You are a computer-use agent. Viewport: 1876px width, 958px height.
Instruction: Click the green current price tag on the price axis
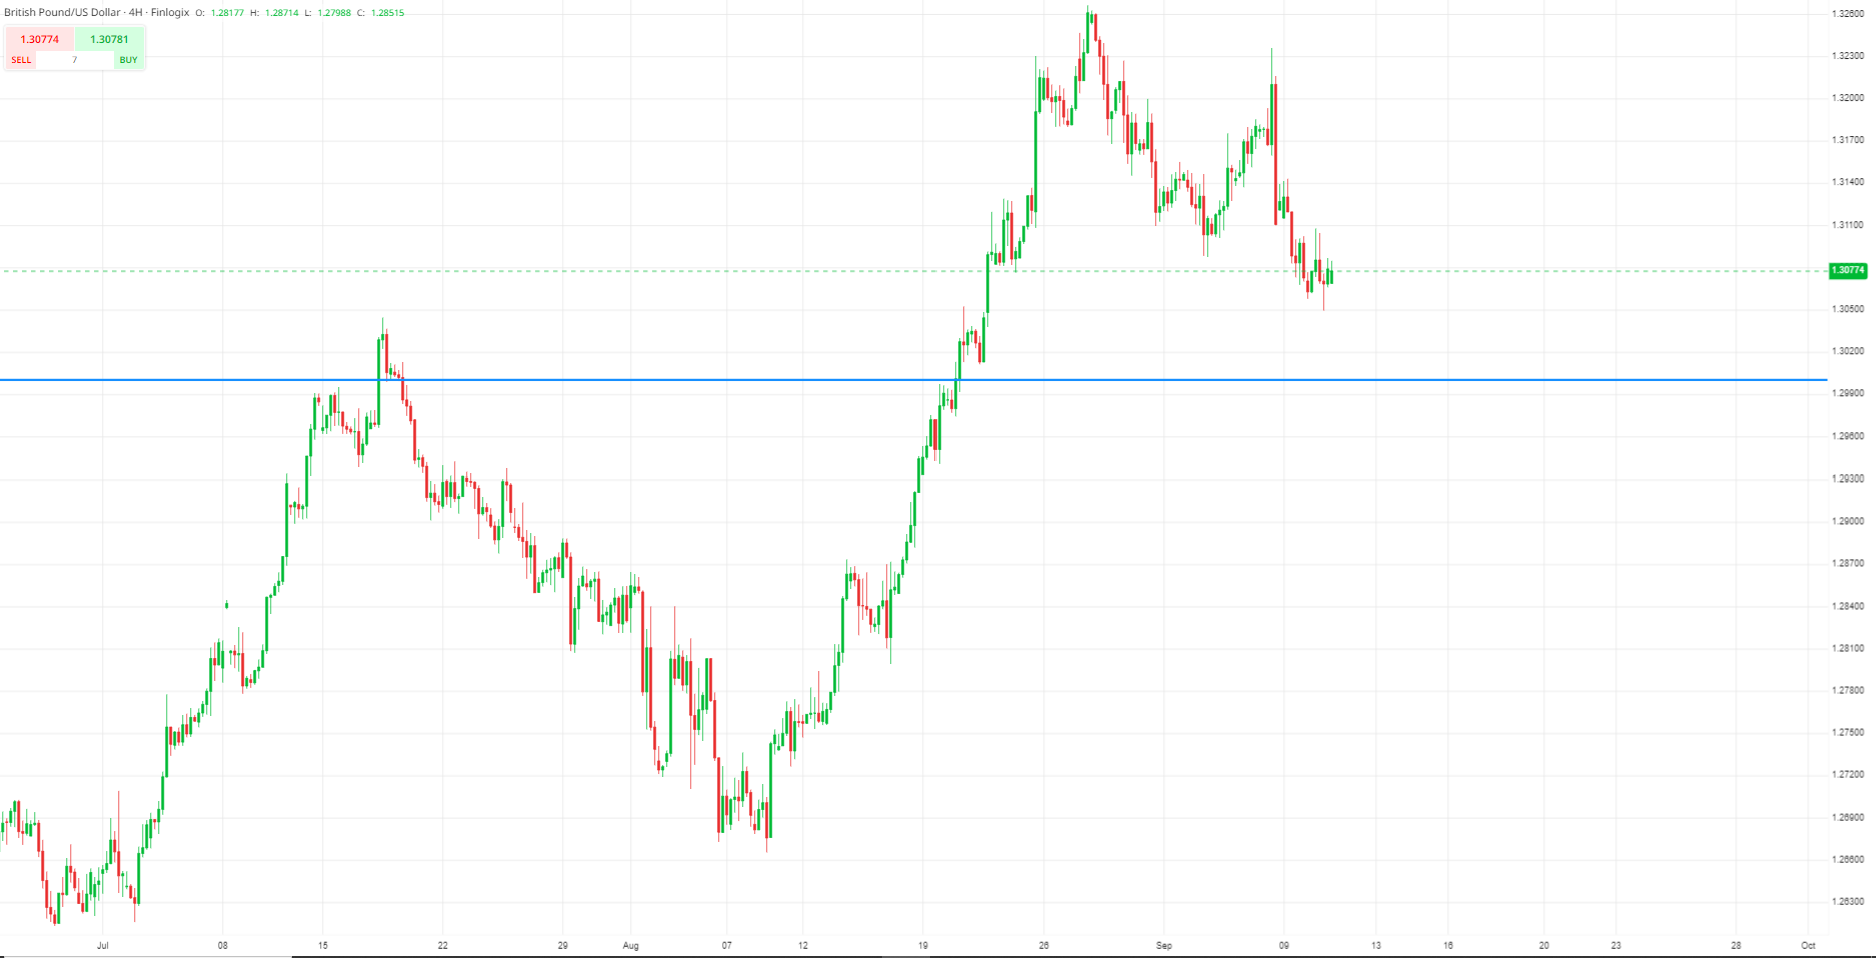click(x=1847, y=270)
